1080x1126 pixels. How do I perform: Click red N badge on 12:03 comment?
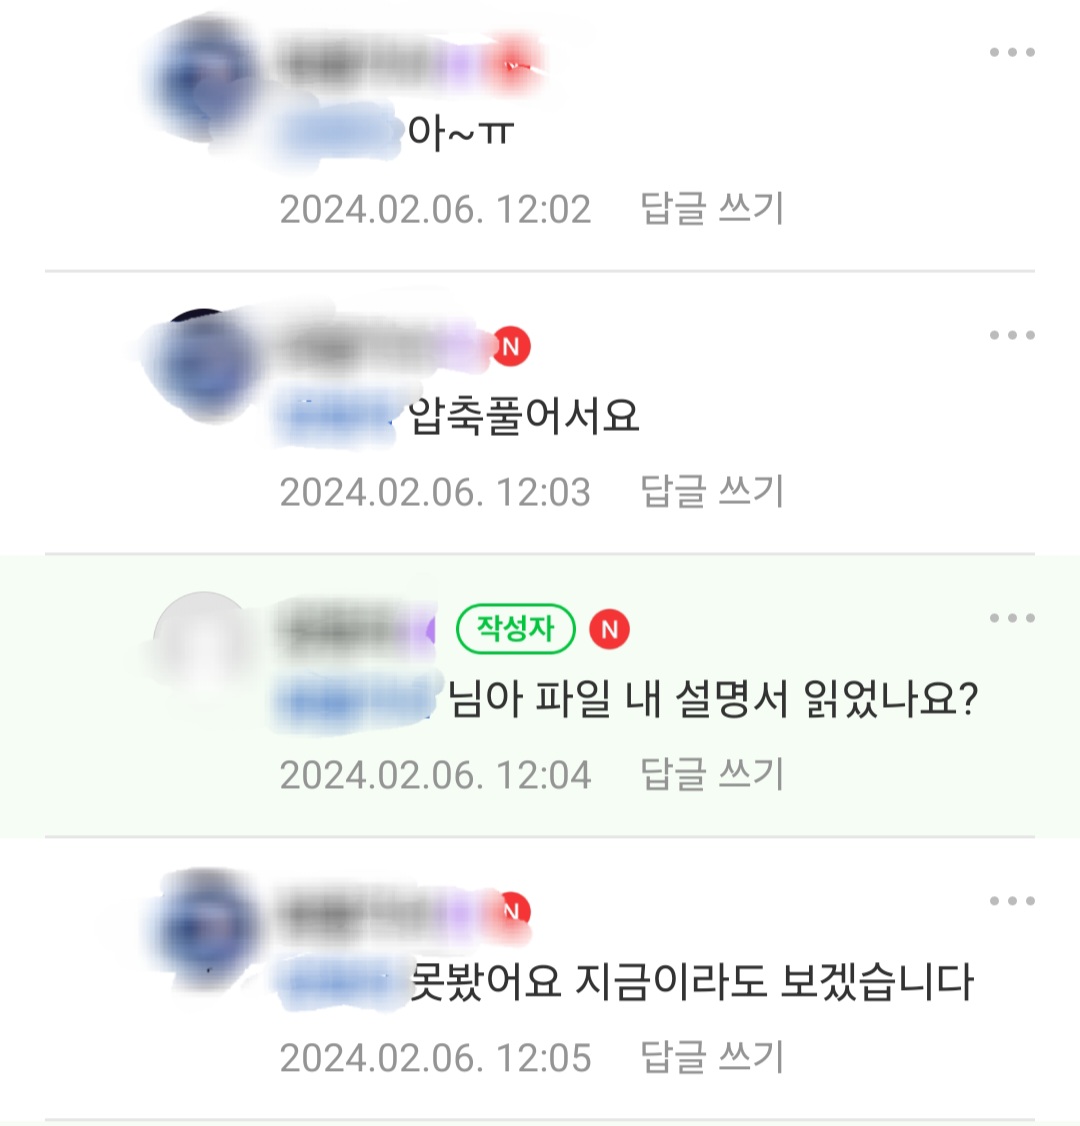(x=511, y=347)
